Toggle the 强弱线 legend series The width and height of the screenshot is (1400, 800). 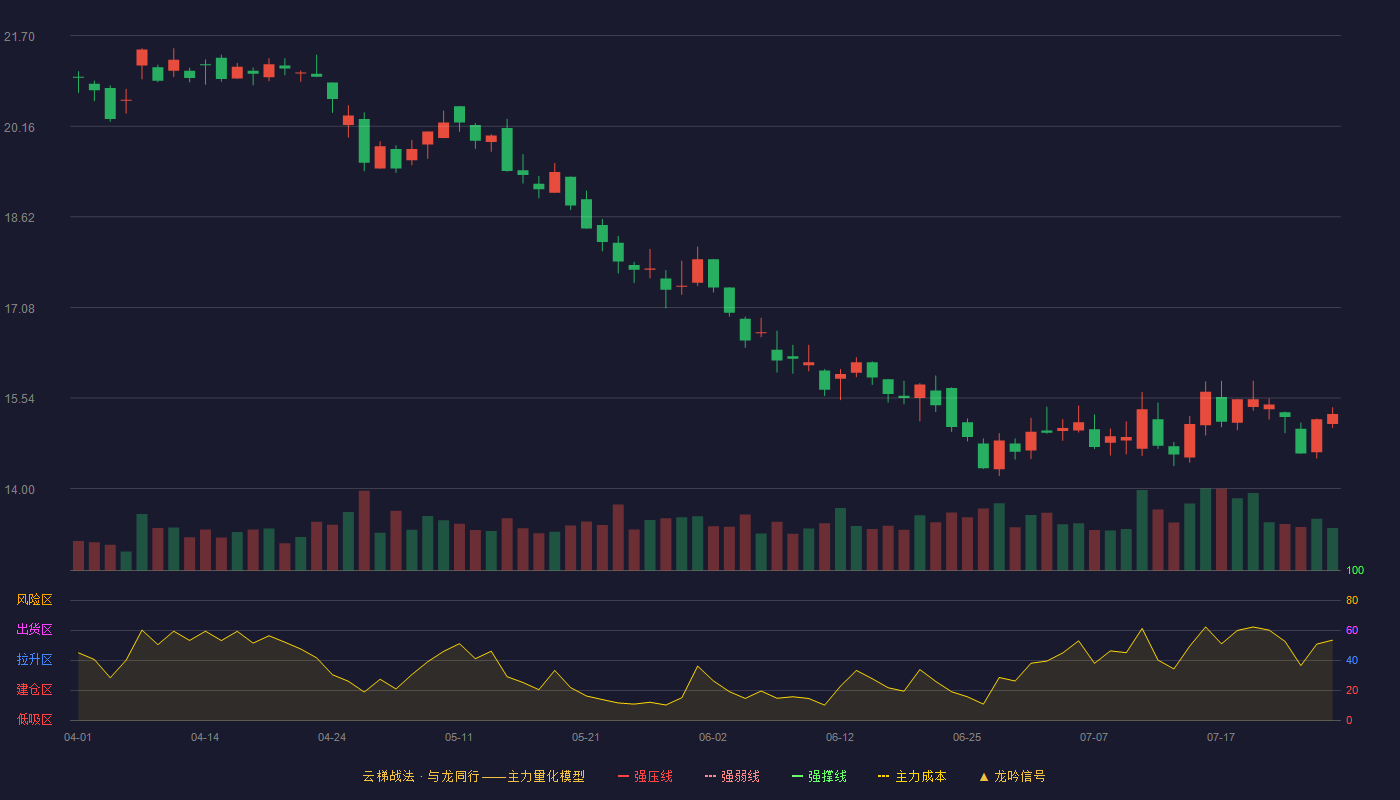point(732,776)
